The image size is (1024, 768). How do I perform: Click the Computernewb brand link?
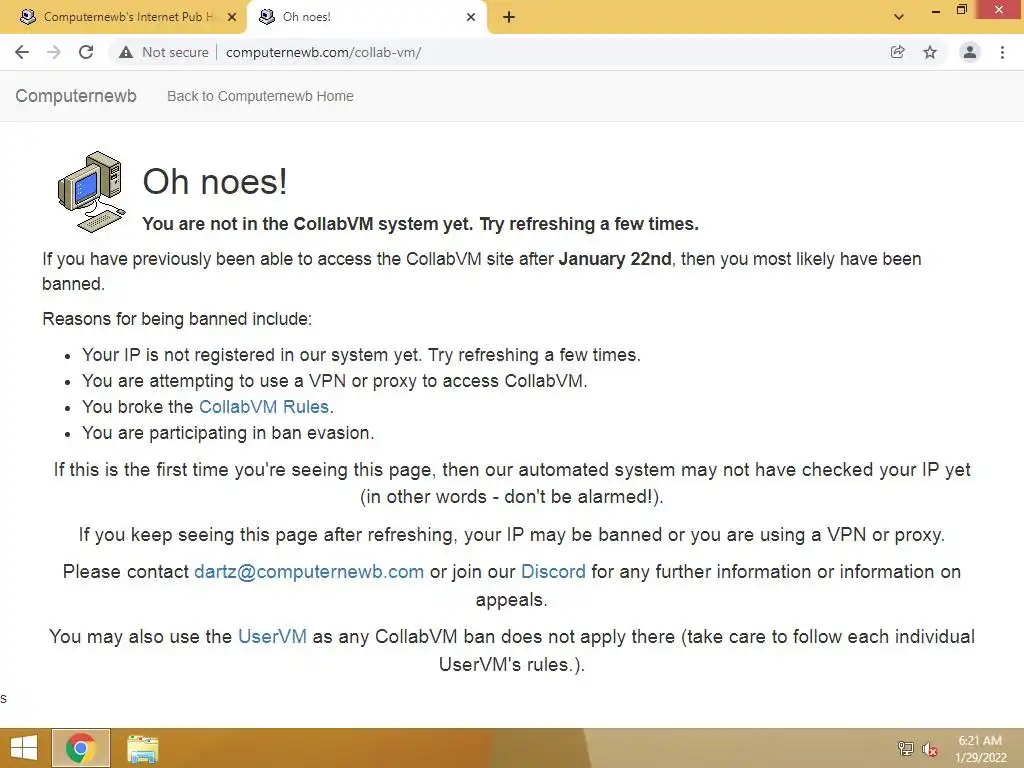(76, 96)
